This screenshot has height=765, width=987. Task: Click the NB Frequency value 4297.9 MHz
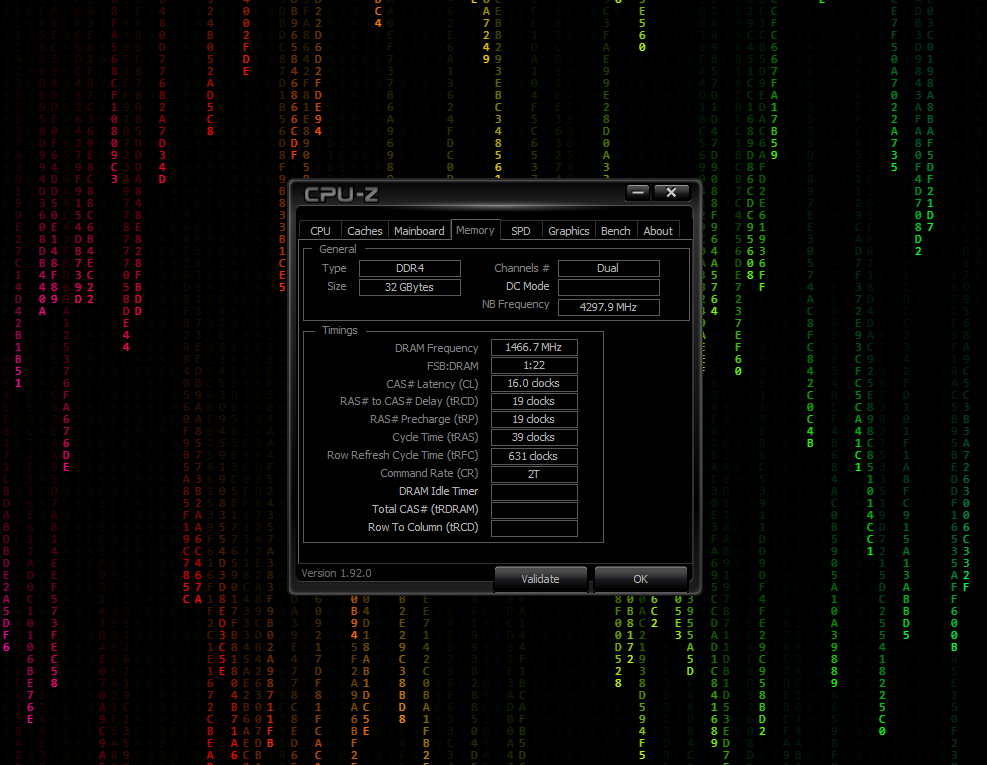pyautogui.click(x=609, y=307)
